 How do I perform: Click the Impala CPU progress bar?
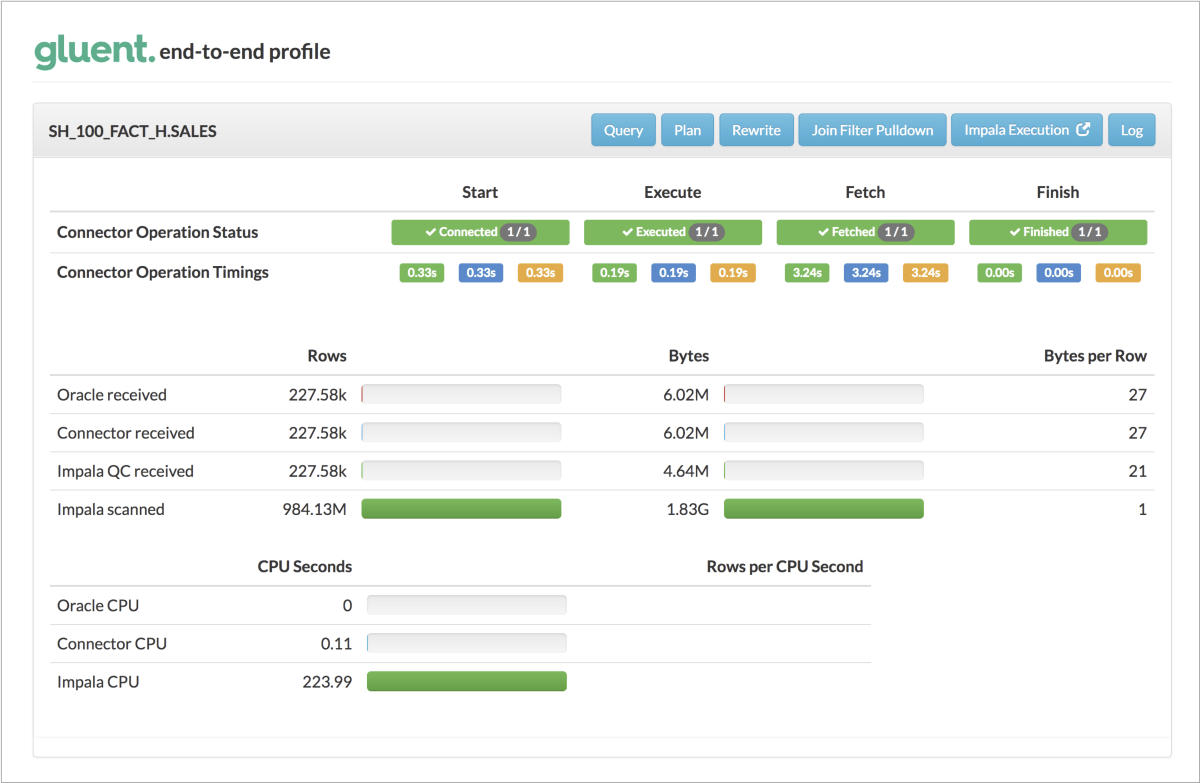click(467, 682)
